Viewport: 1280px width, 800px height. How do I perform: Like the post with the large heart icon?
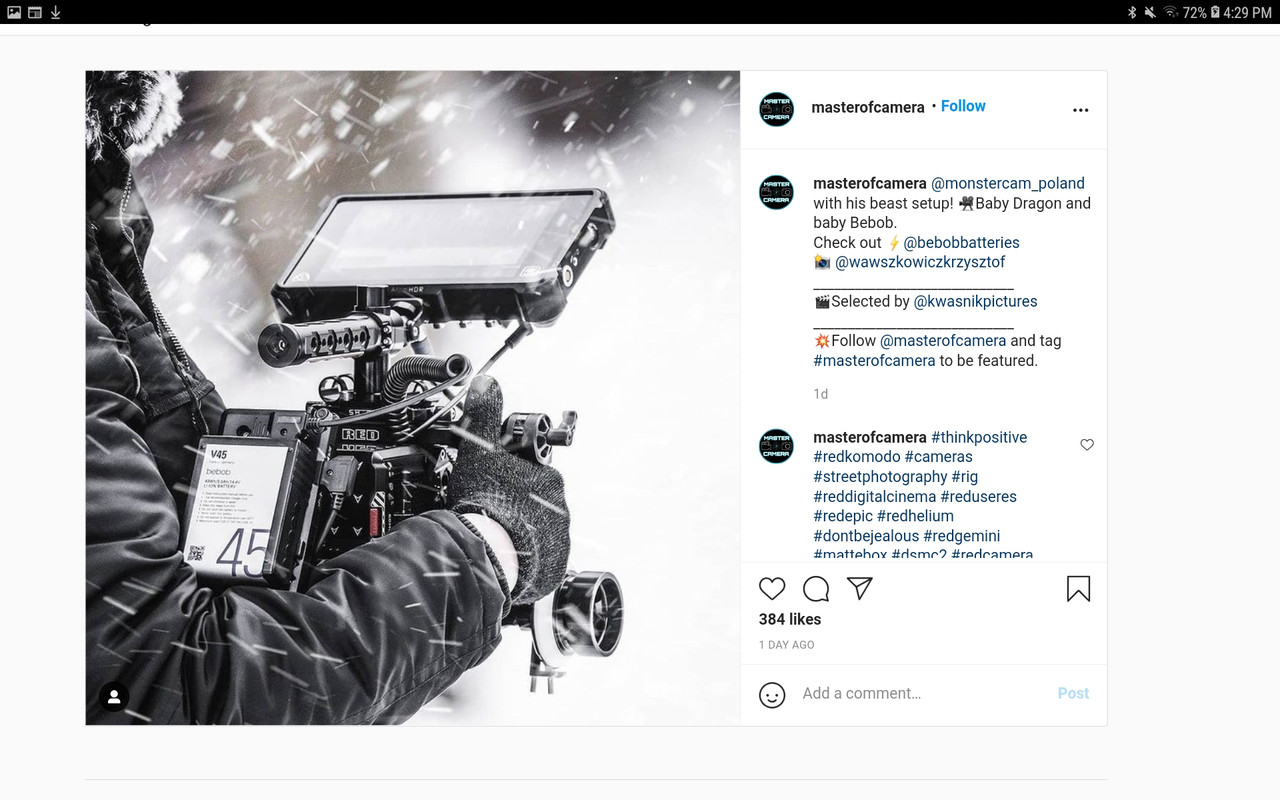tap(772, 588)
